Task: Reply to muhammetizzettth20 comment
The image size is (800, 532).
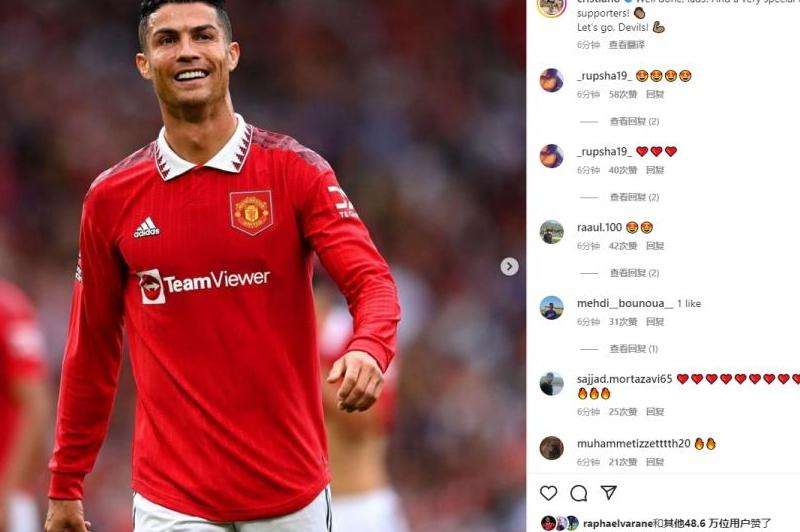Action: tap(655, 462)
